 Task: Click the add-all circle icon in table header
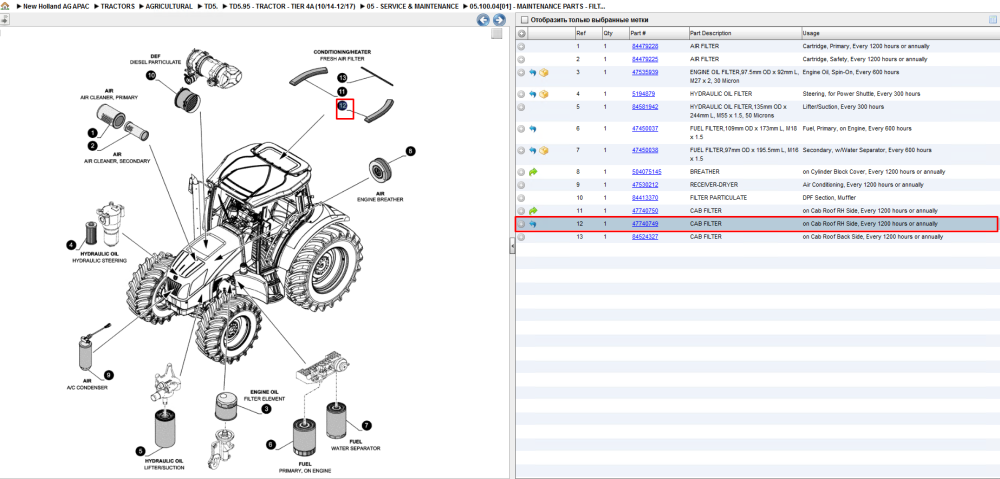522,33
